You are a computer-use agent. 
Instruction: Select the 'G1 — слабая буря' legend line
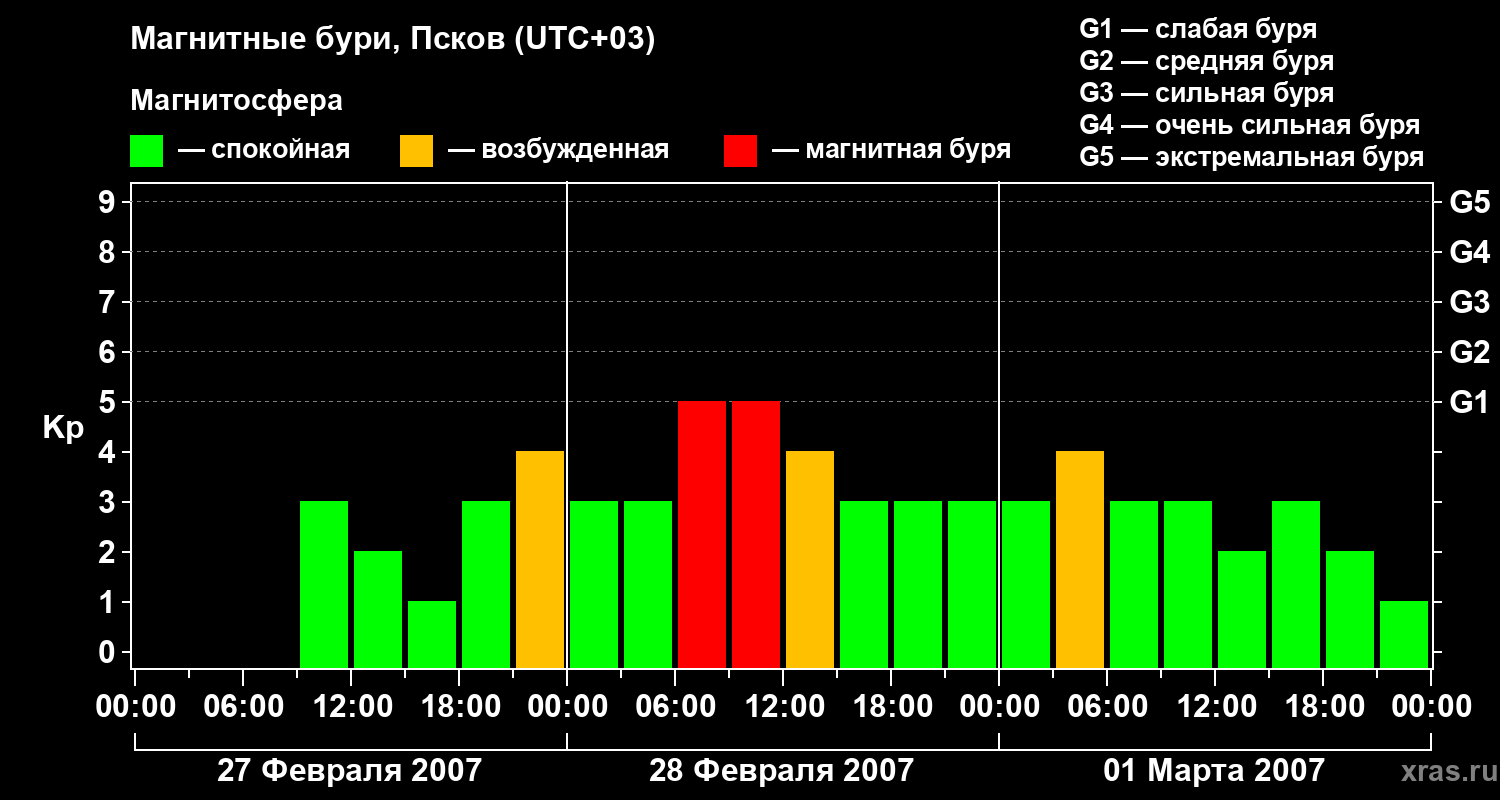click(x=1198, y=29)
